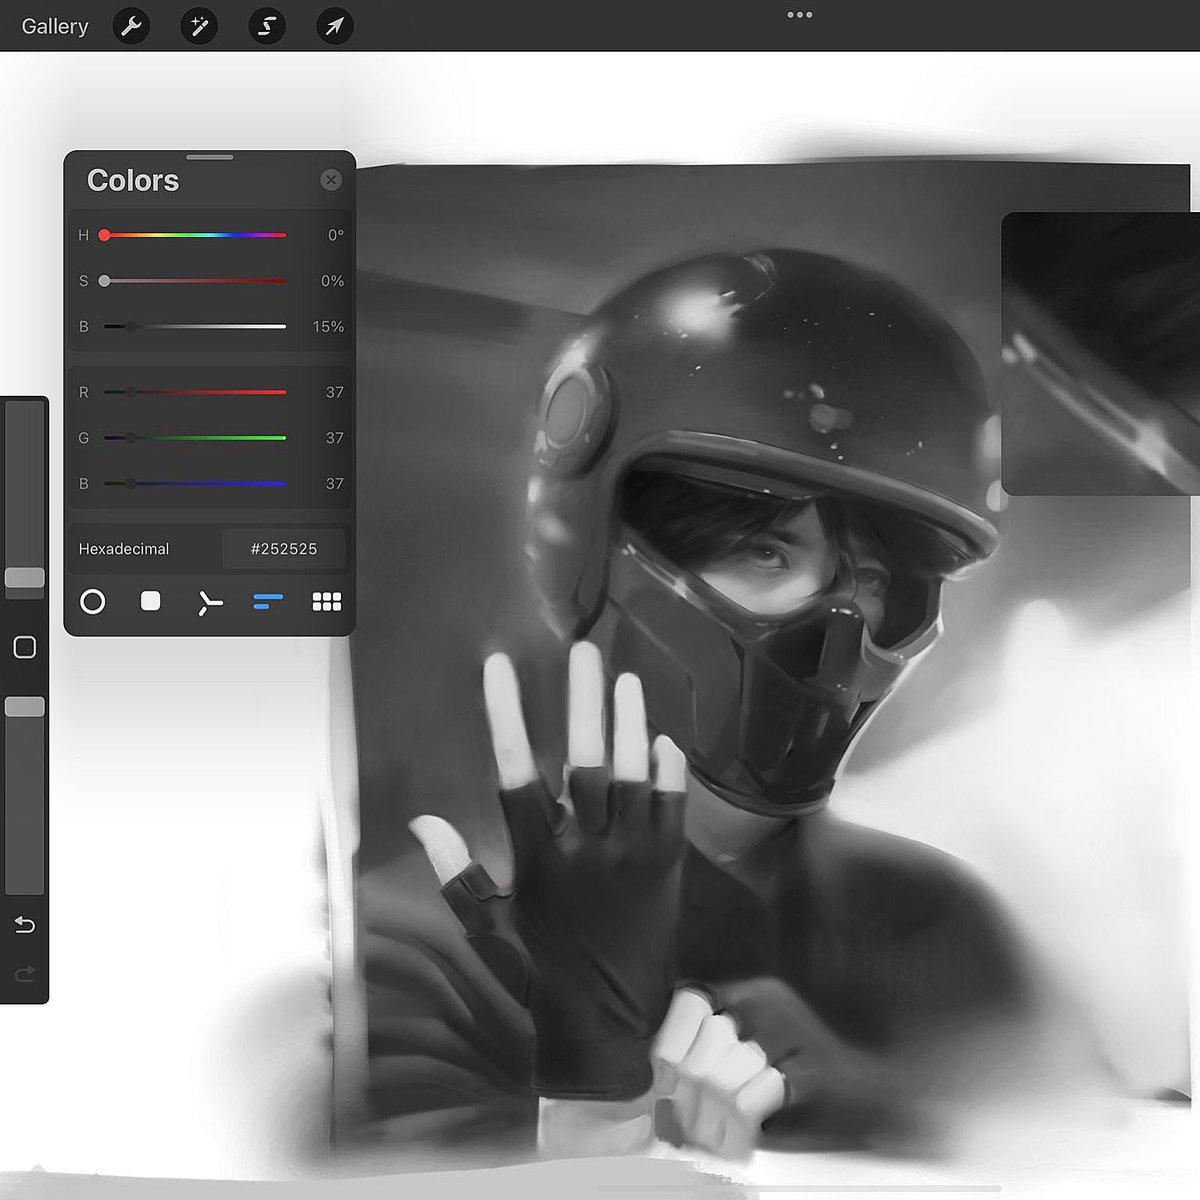This screenshot has width=1200, height=1200.
Task: Click the hue value '0°'
Action: pyautogui.click(x=336, y=235)
